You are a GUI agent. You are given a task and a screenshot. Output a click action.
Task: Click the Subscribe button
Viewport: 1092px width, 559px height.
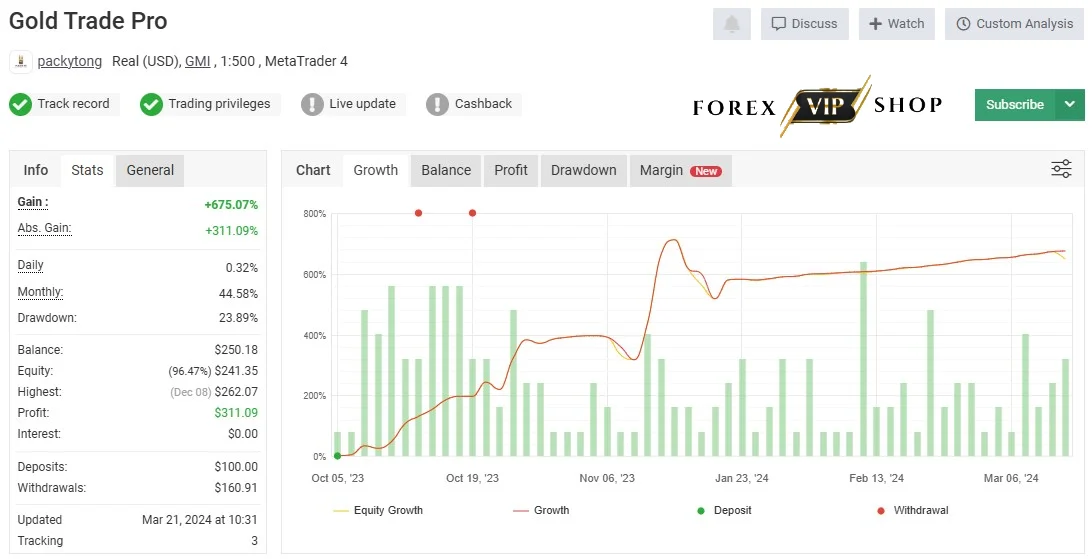point(1015,104)
